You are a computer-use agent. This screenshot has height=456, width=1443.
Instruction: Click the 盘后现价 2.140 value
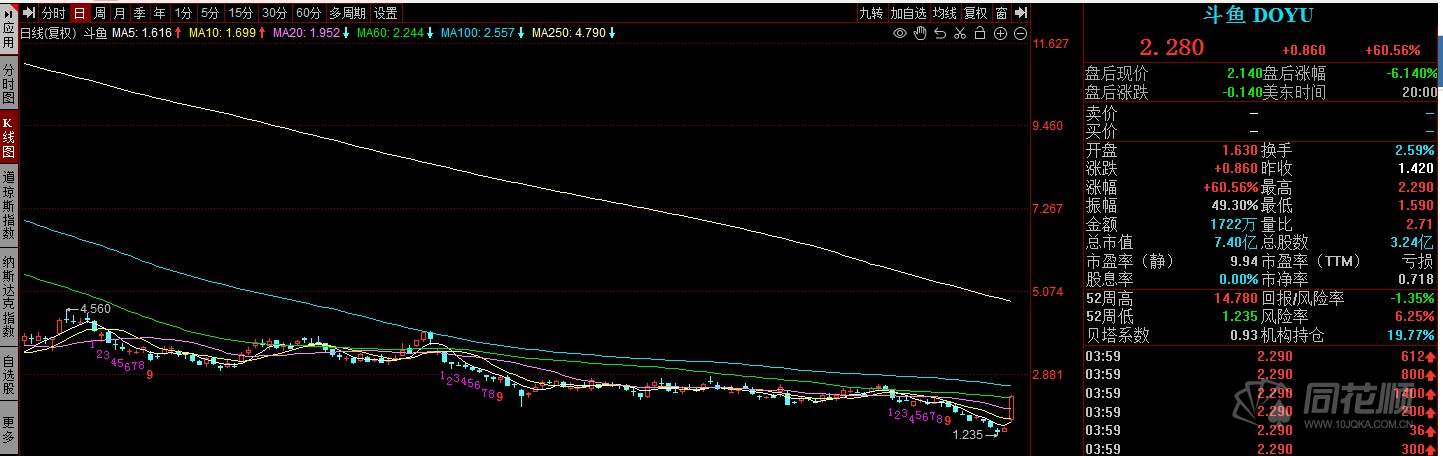pos(1244,73)
